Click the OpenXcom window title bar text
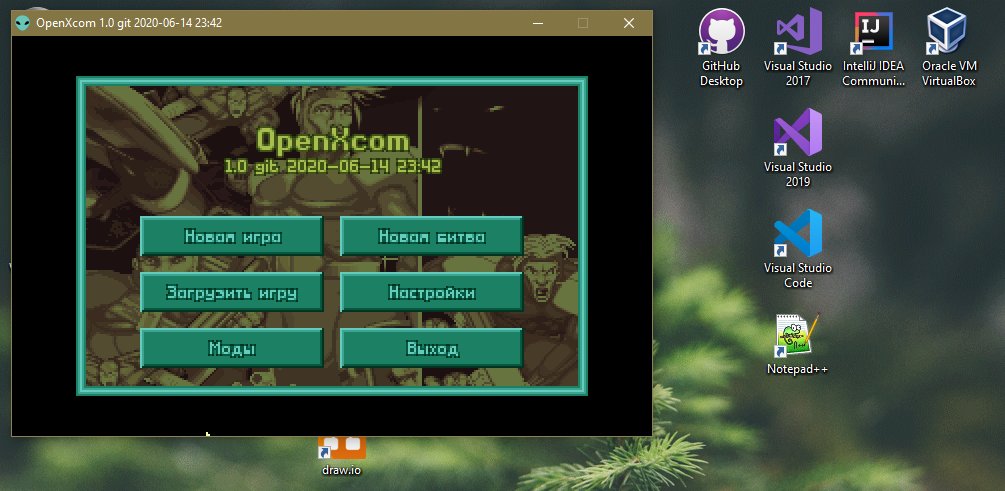The width and height of the screenshot is (1005, 491). tap(129, 23)
